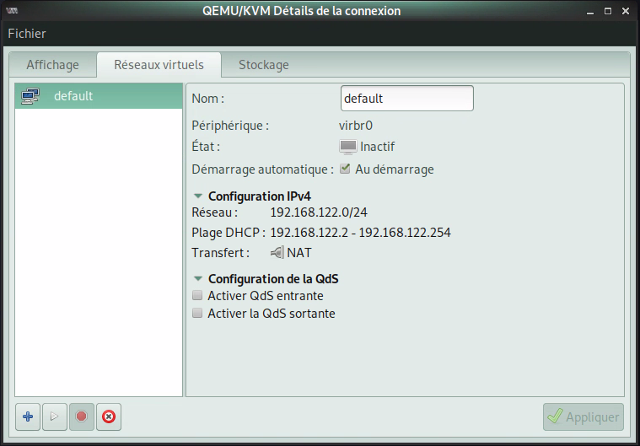The width and height of the screenshot is (640, 446).
Task: Click the virbr0 device value
Action: coord(356,125)
